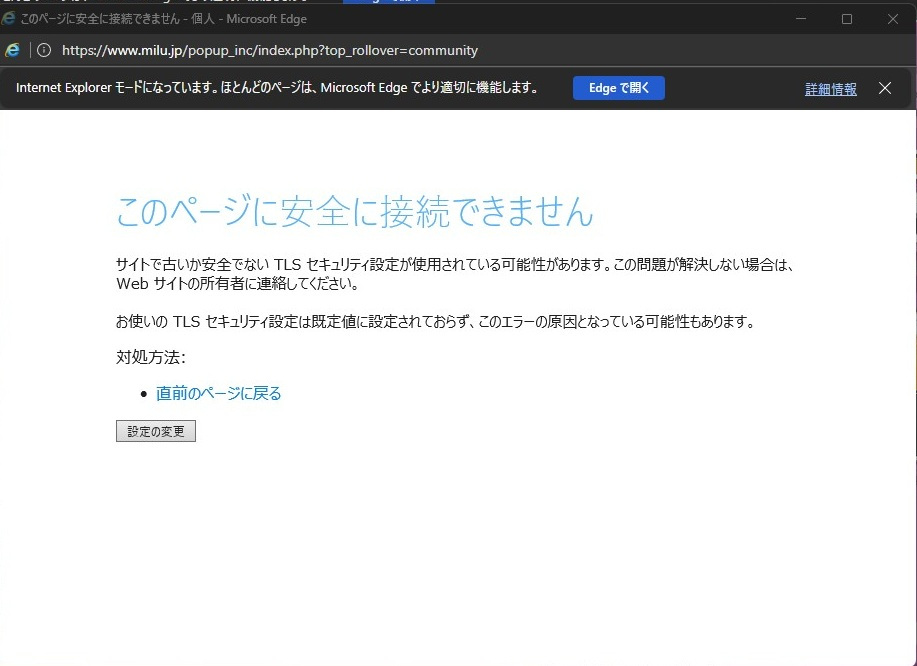This screenshot has height=666, width=917.
Task: Minimize the Microsoft Edge window
Action: pos(800,19)
